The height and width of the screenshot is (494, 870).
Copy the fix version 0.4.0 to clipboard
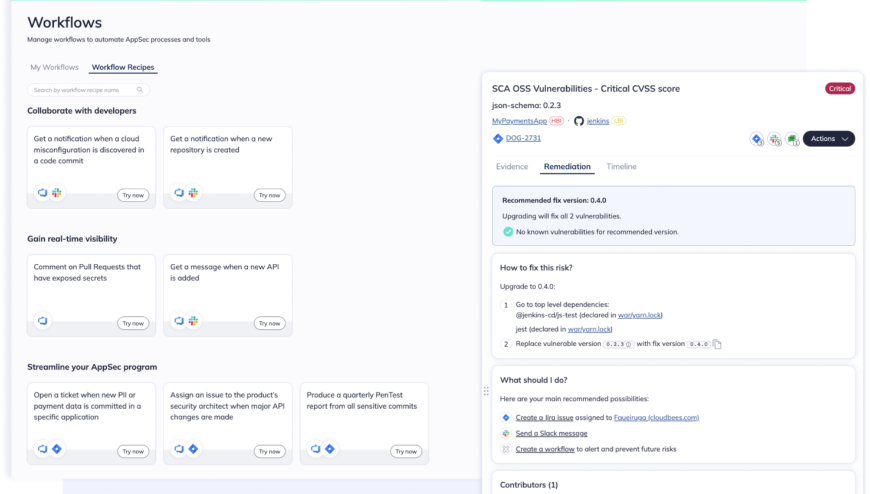(717, 344)
